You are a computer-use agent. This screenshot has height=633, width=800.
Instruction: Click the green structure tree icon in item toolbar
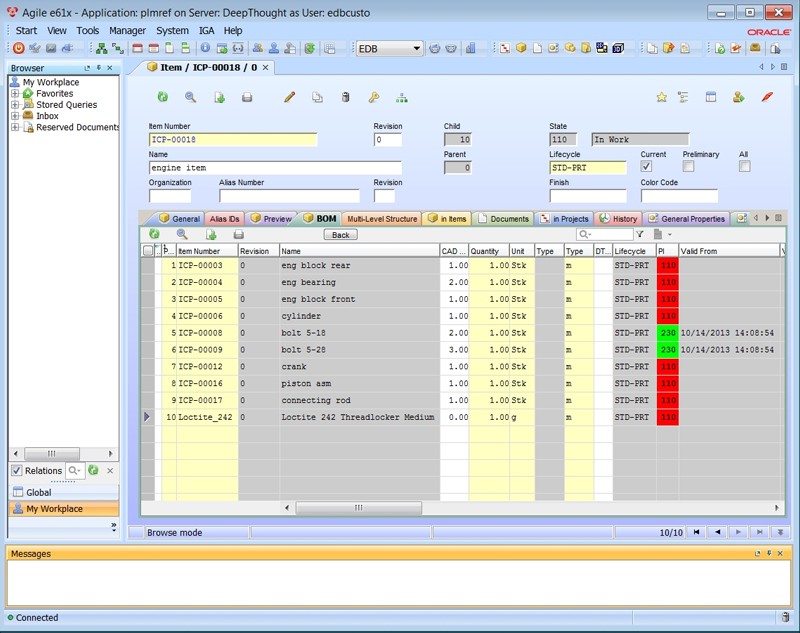(x=402, y=97)
